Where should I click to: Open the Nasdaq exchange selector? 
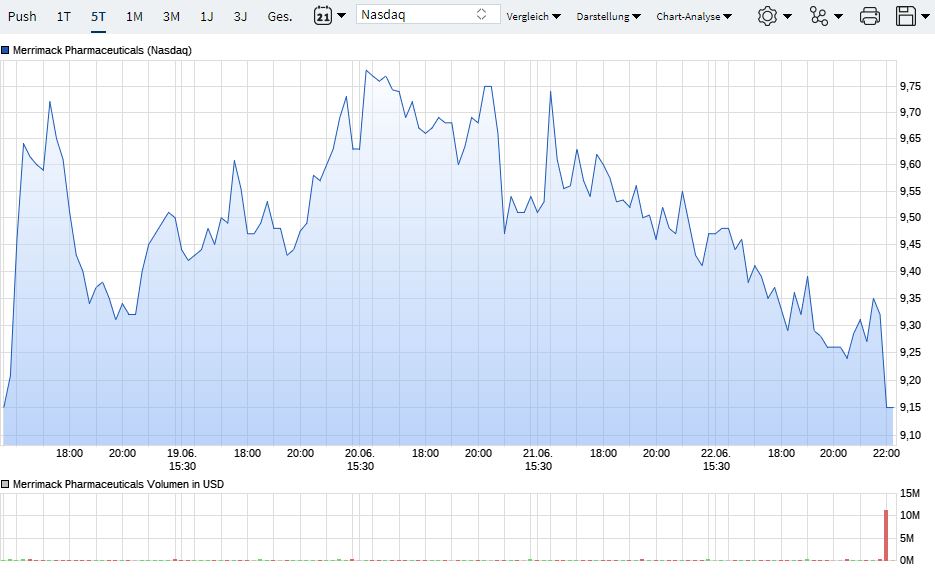coord(428,15)
